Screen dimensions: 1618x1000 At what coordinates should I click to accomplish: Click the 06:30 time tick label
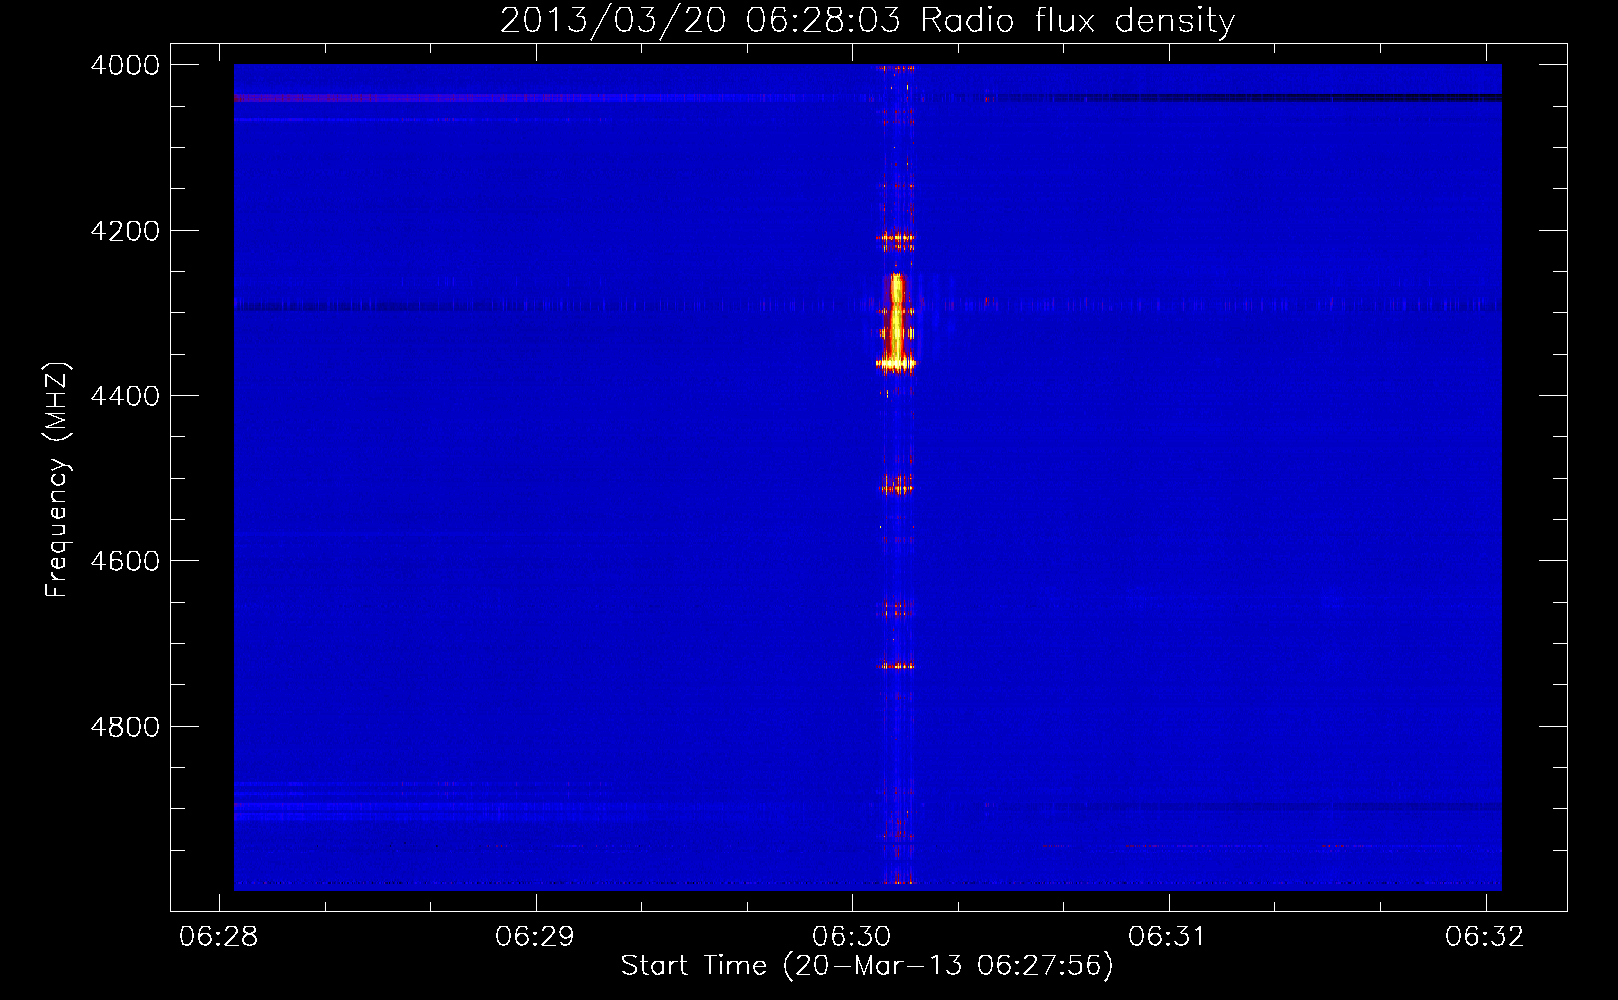coord(851,936)
